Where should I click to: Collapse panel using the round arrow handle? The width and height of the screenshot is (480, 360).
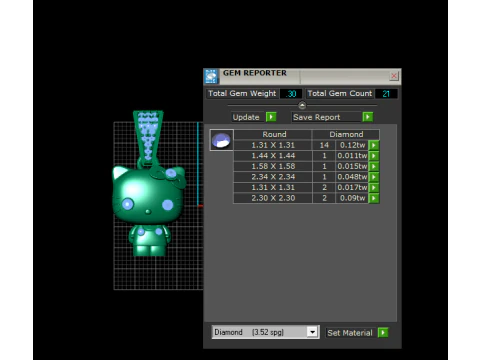[x=302, y=105]
